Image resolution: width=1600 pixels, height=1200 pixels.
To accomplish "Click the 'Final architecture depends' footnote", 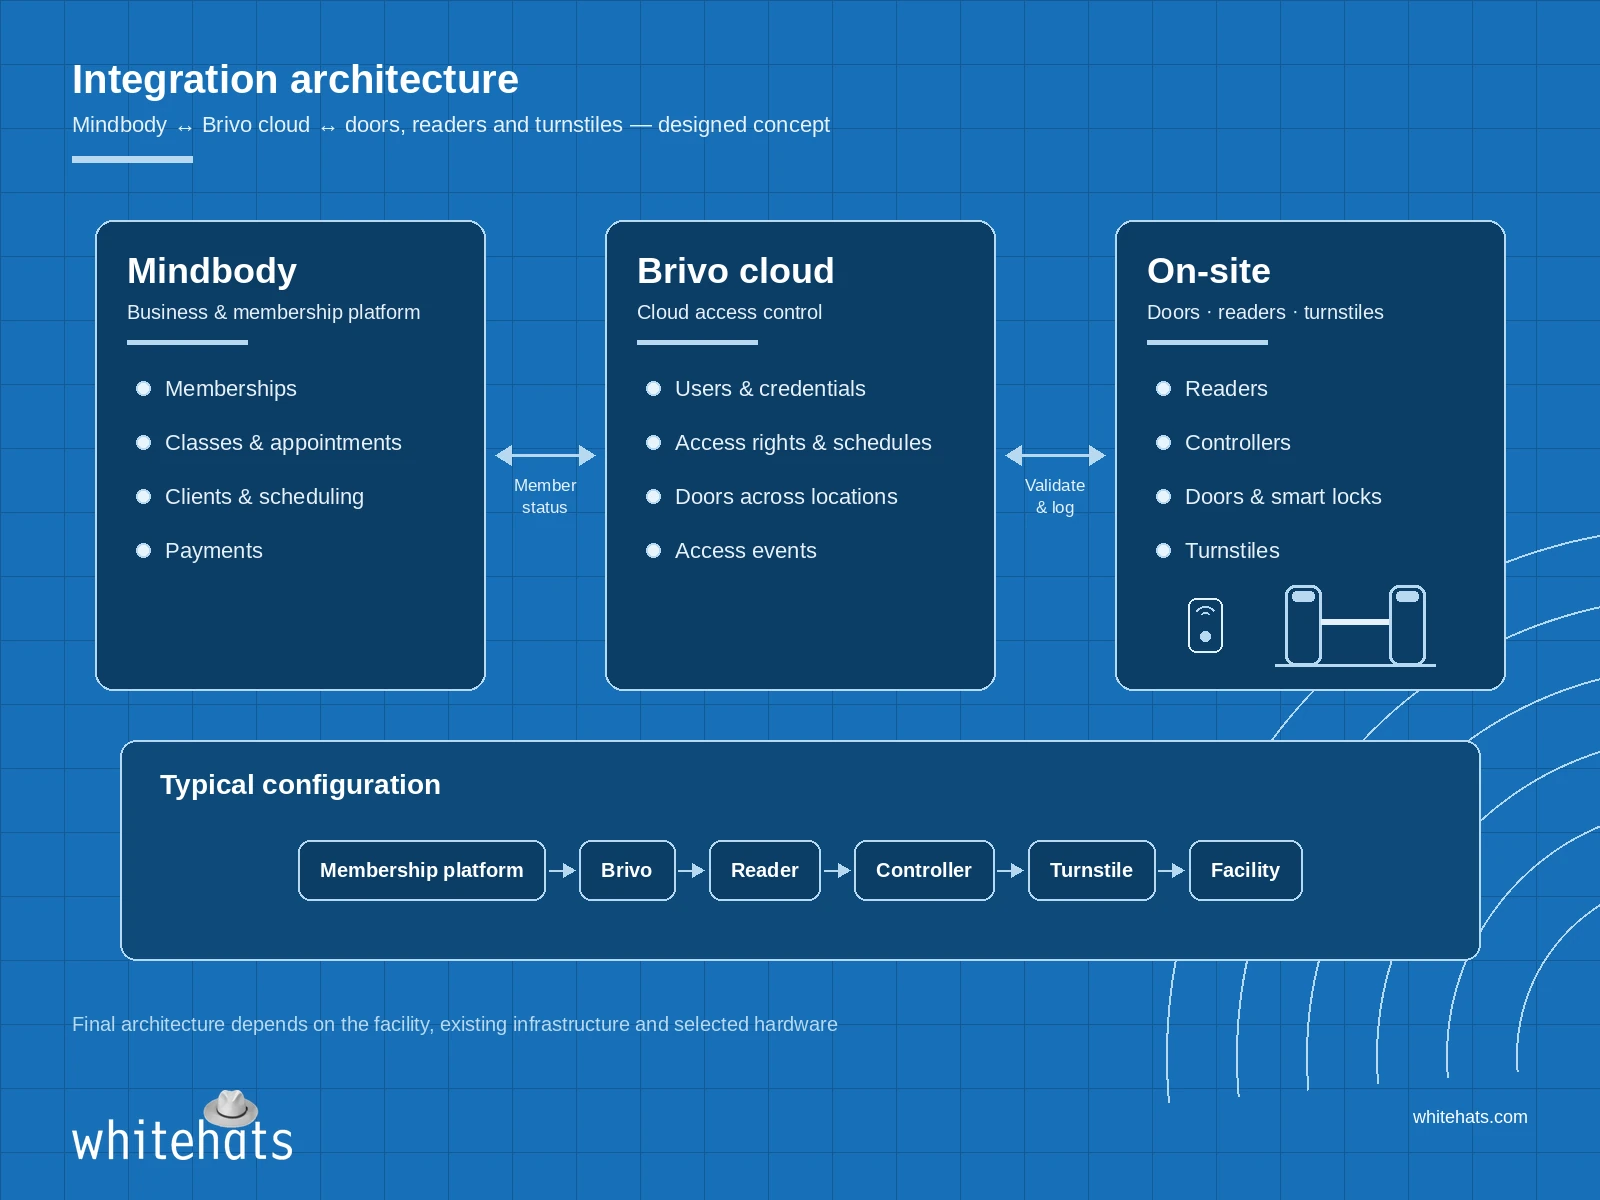I will [x=455, y=1024].
